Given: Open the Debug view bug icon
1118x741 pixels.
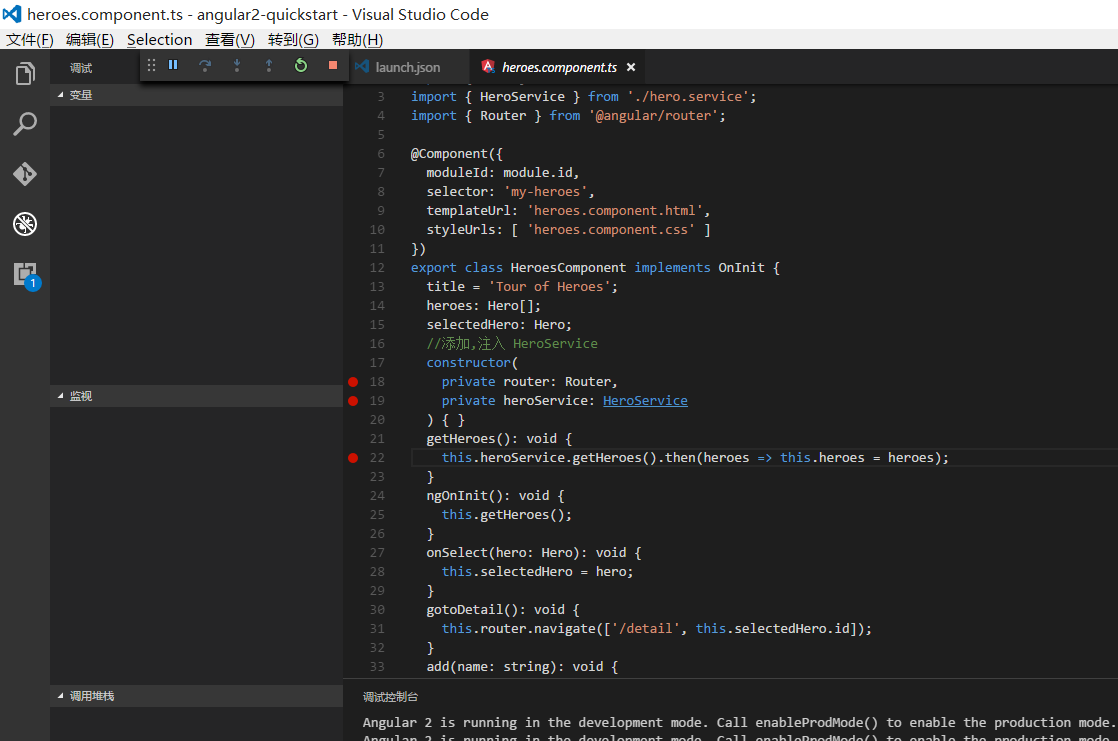Looking at the screenshot, I should pyautogui.click(x=25, y=224).
